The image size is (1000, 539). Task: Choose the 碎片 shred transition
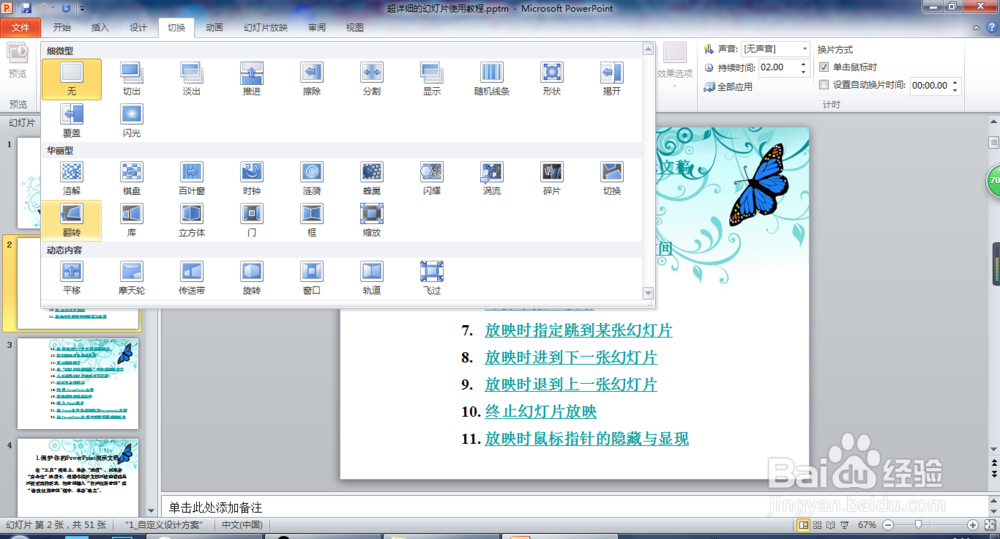(x=551, y=179)
